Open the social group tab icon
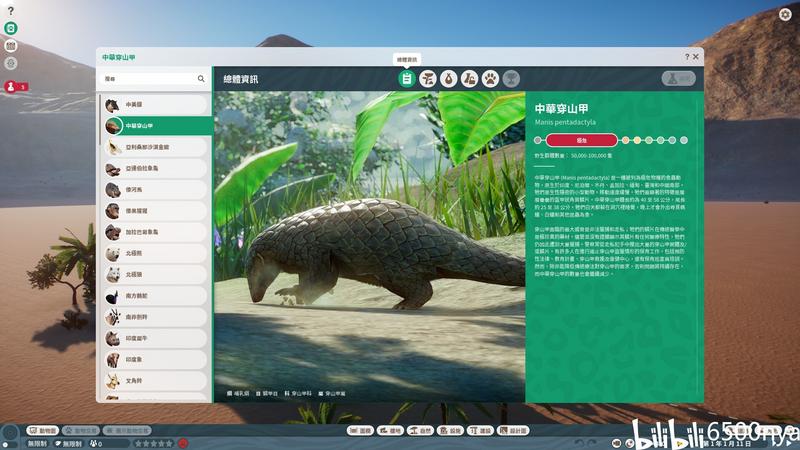This screenshot has height=450, width=800. click(x=469, y=79)
